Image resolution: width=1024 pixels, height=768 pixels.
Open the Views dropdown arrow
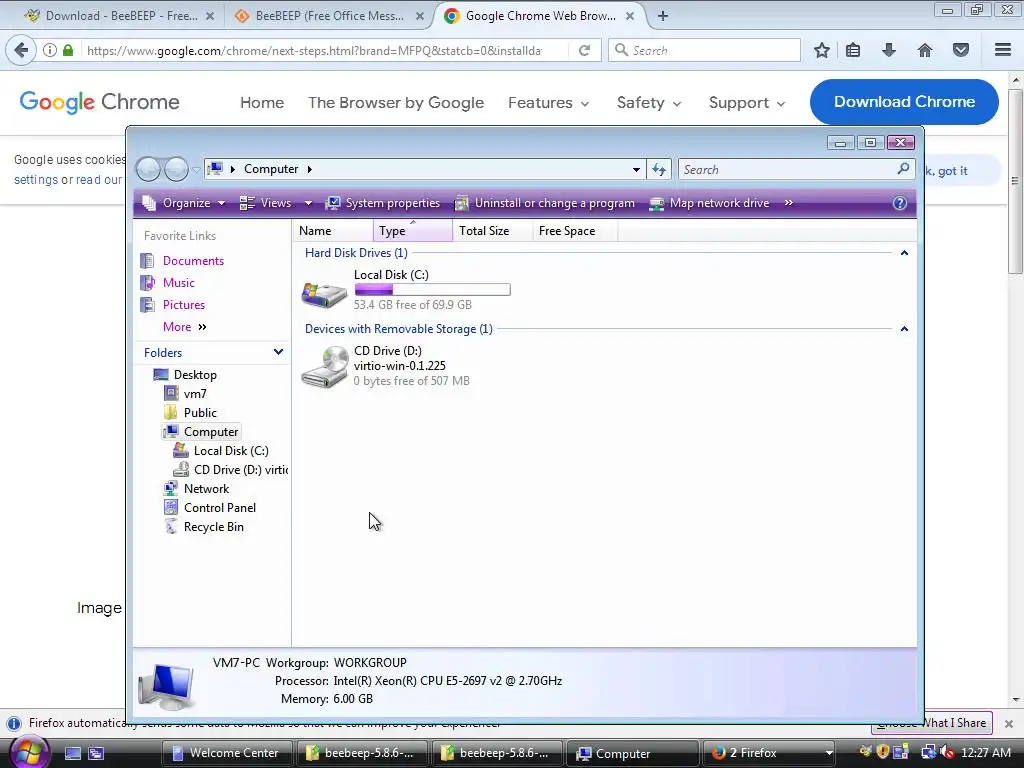[x=308, y=203]
